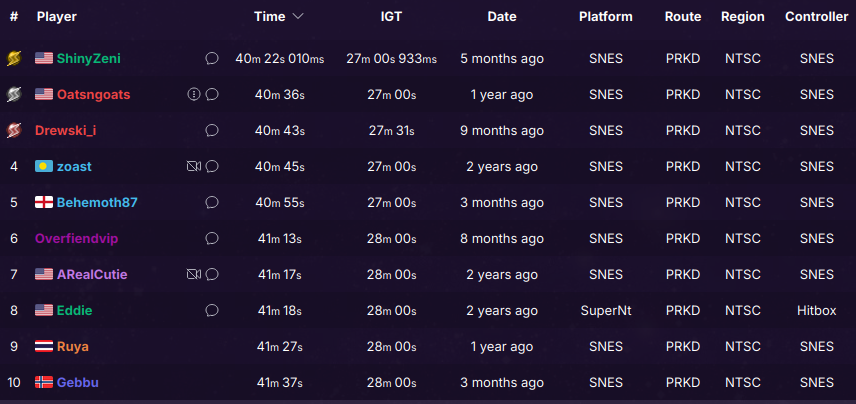Click the no-video icon next to zoast

click(193, 167)
